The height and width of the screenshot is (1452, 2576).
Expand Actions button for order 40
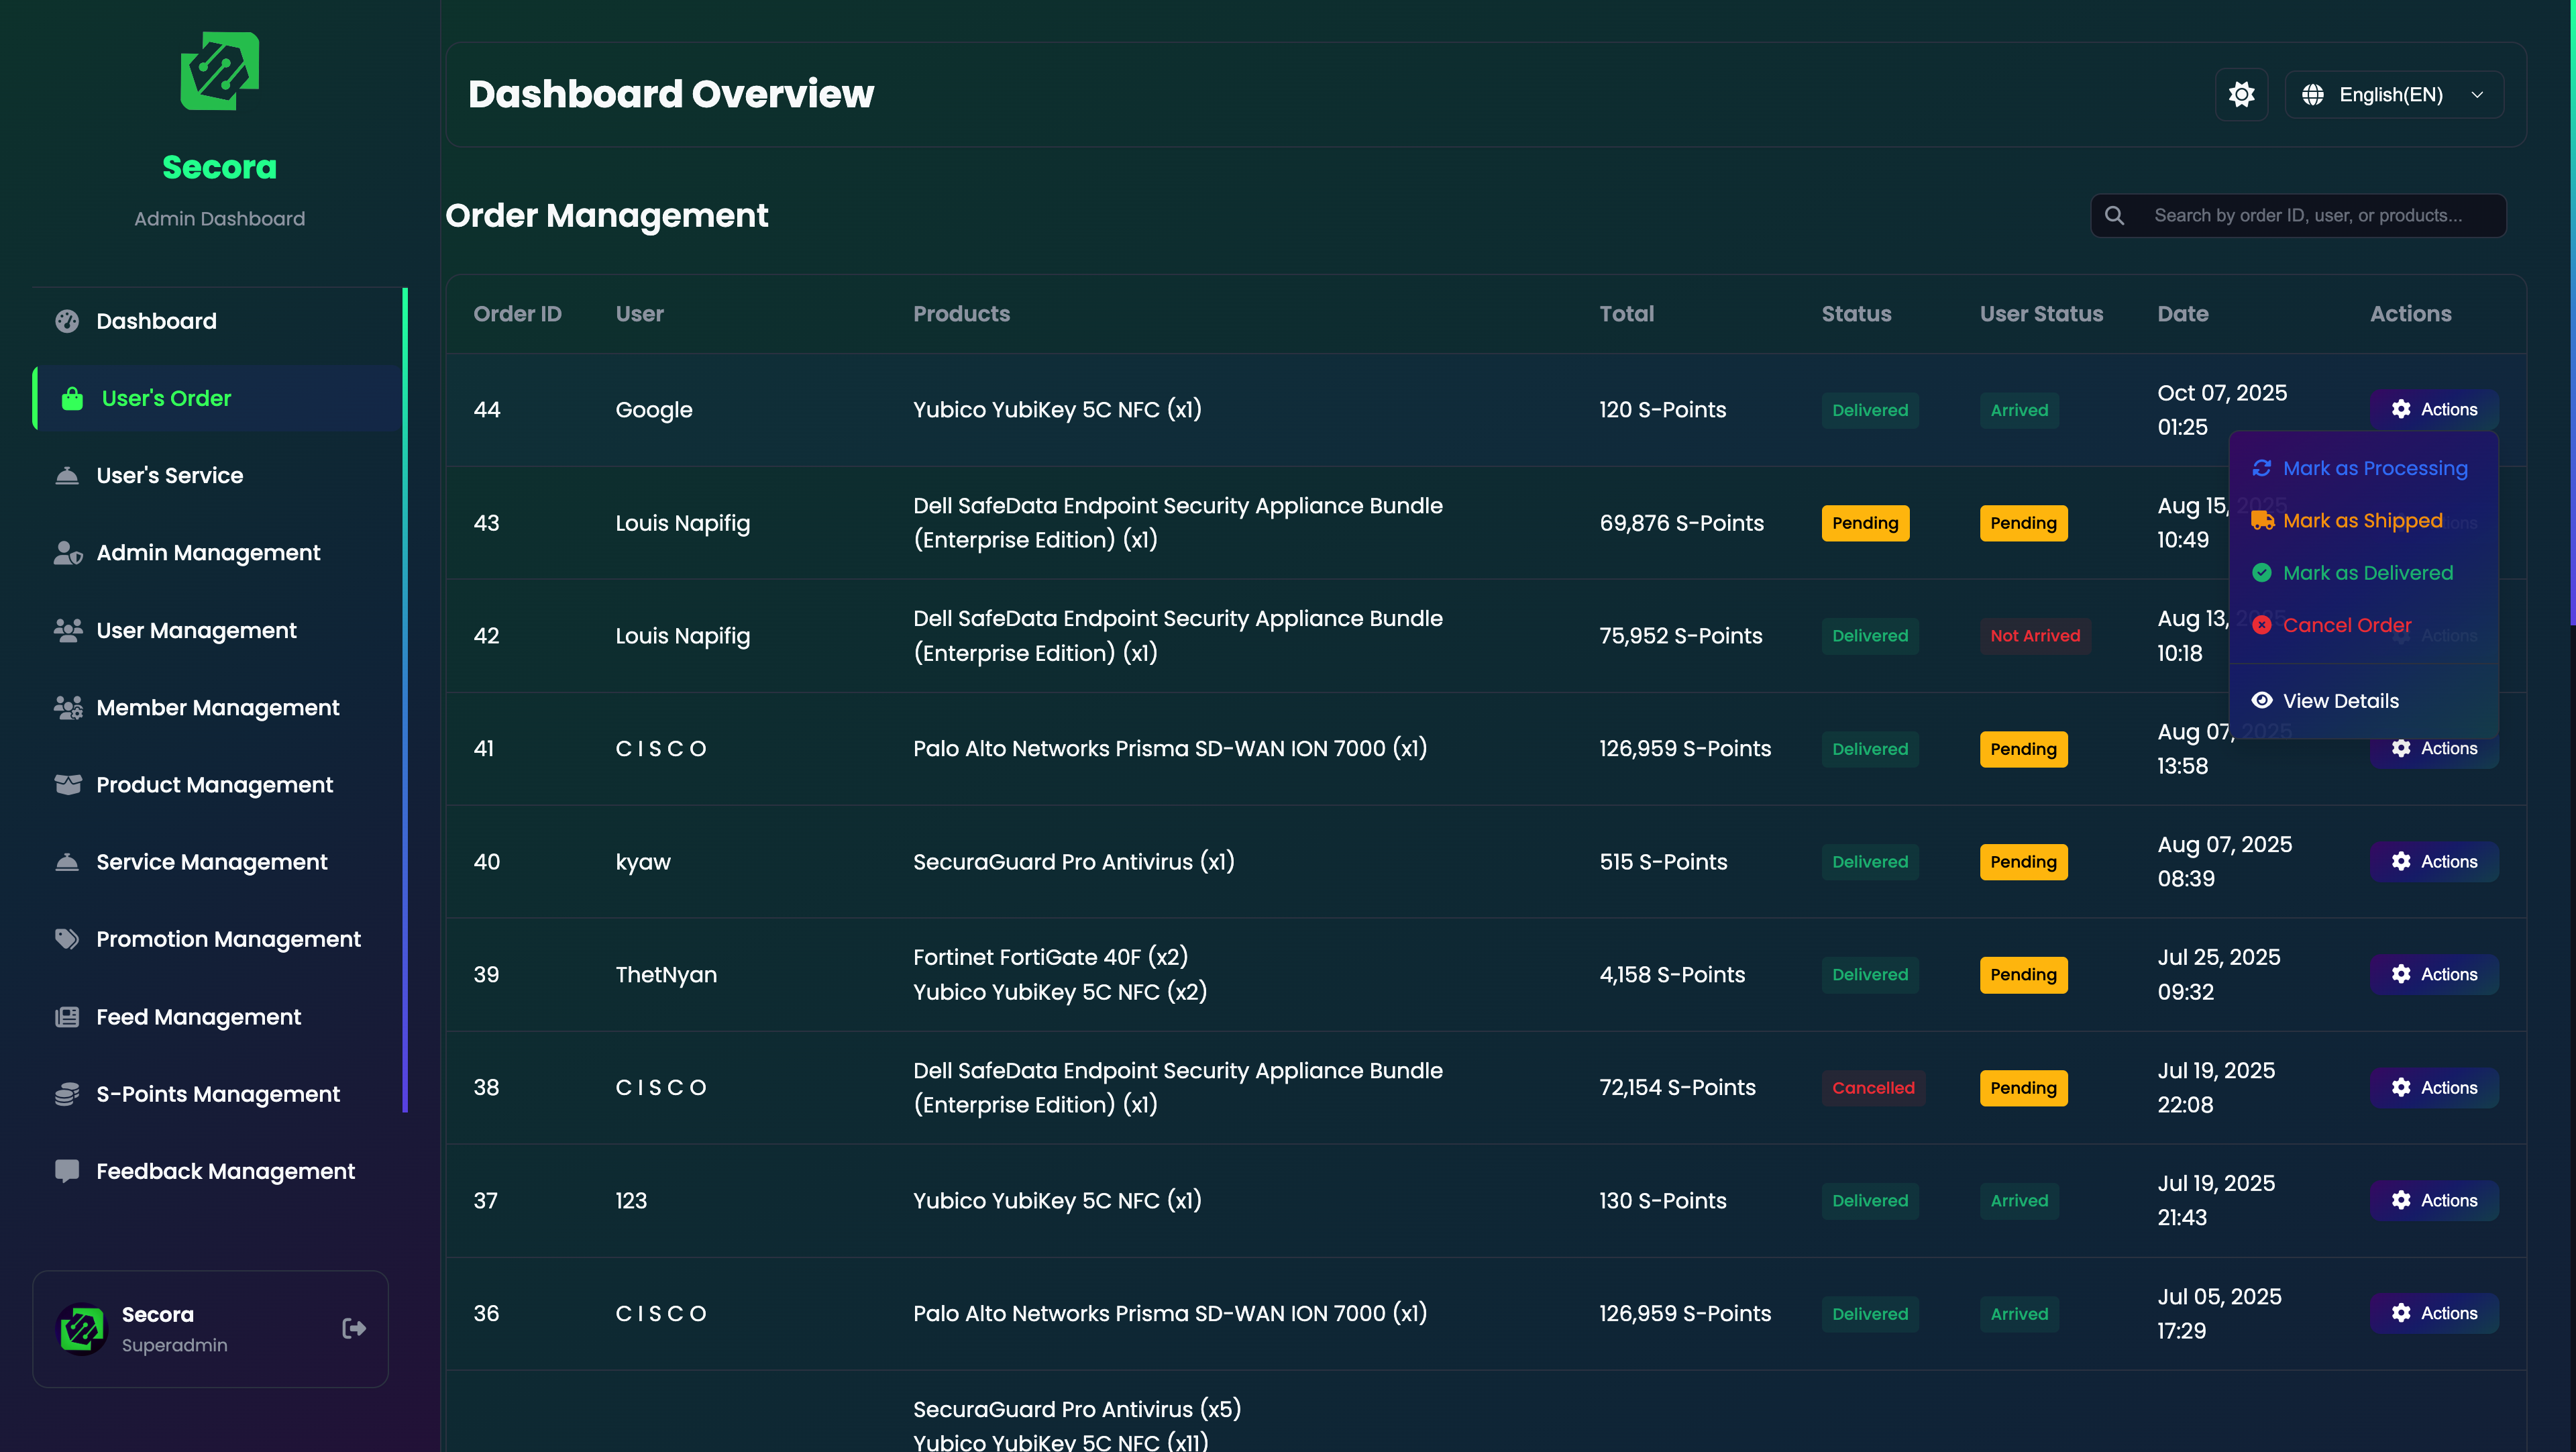pos(2433,861)
